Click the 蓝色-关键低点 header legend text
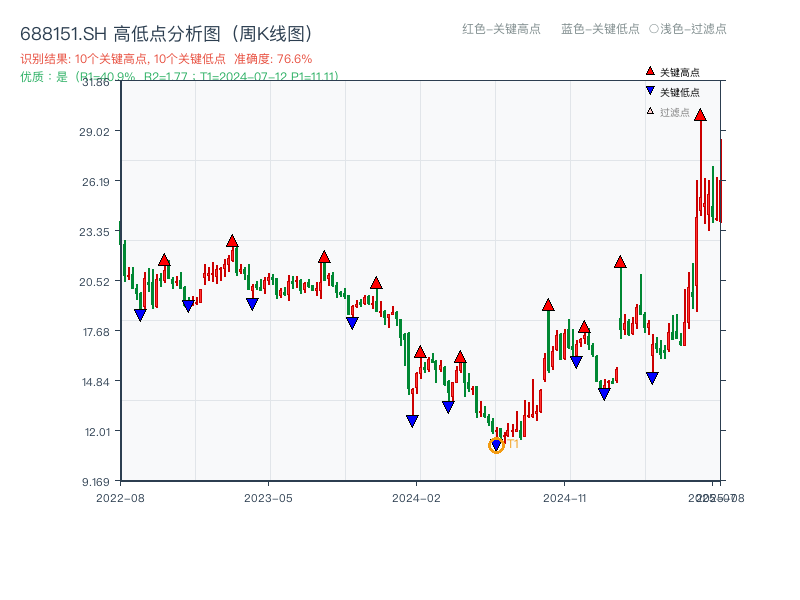The height and width of the screenshot is (600, 800). [600, 29]
